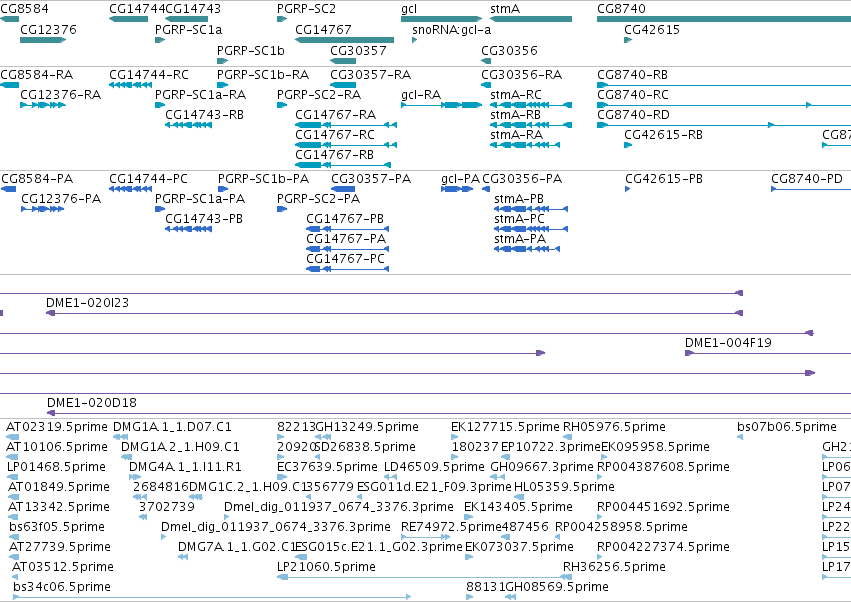Select EST RP004387608.5prime
This screenshot has width=851, height=602.
663,467
